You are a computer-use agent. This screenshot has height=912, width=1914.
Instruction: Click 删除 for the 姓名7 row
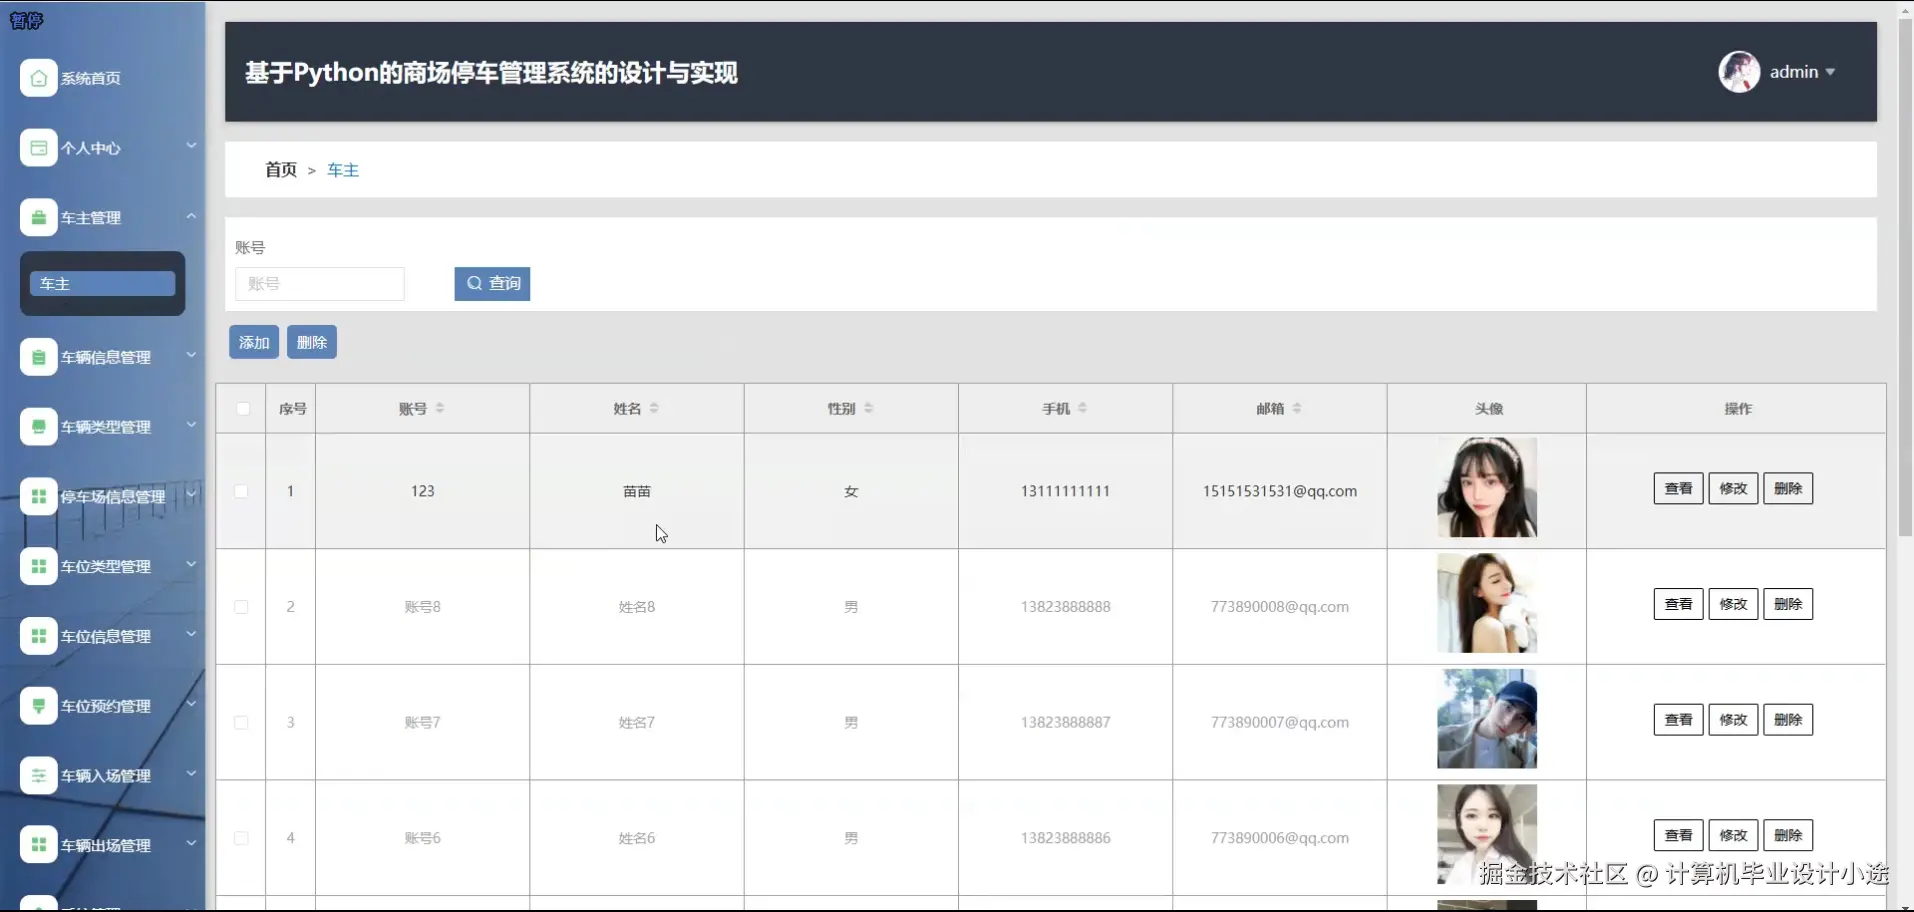click(1788, 719)
